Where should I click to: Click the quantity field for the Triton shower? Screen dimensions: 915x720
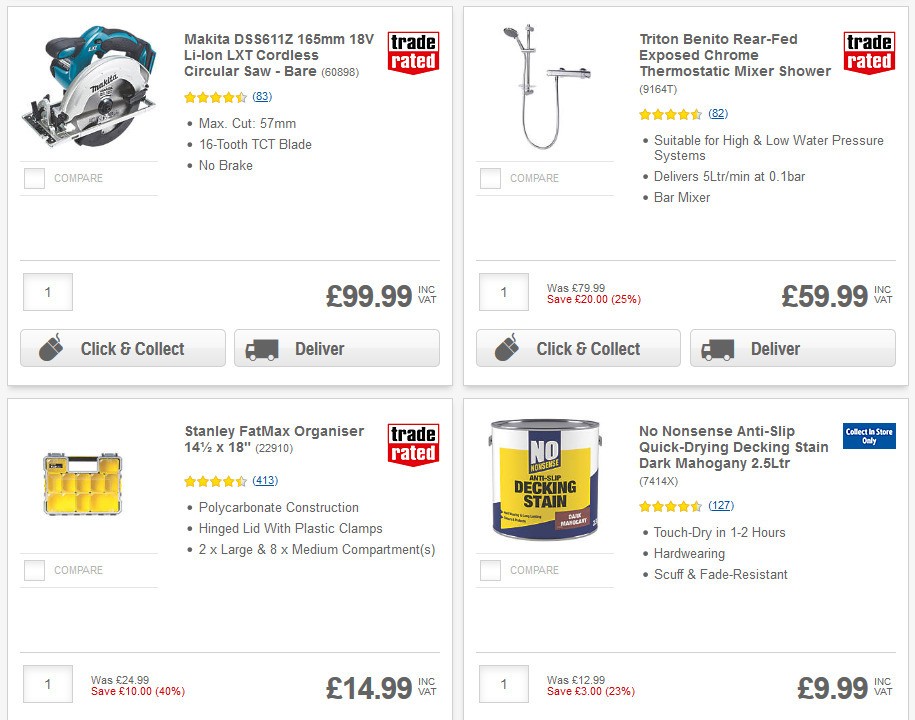(503, 292)
